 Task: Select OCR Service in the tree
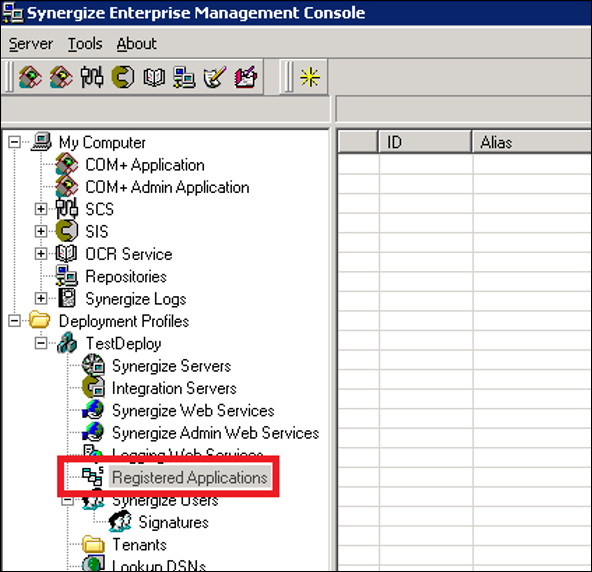coord(129,254)
